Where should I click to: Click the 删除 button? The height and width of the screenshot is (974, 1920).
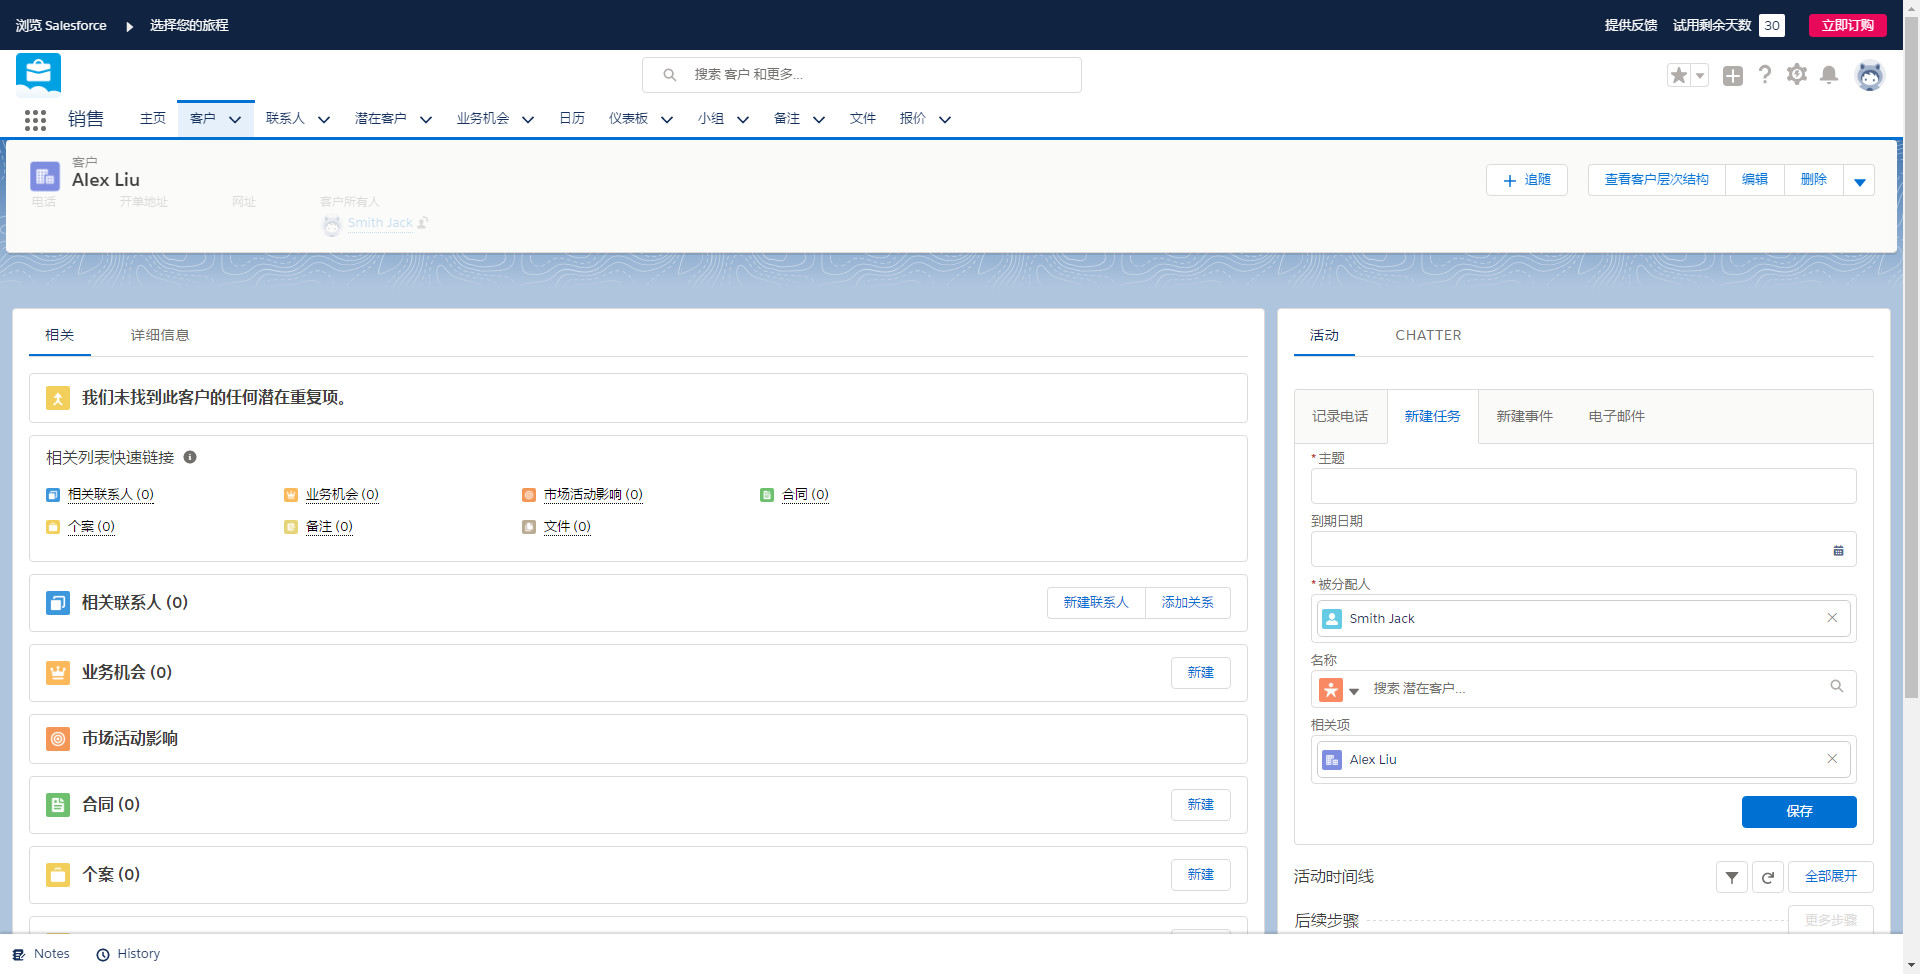coord(1814,180)
